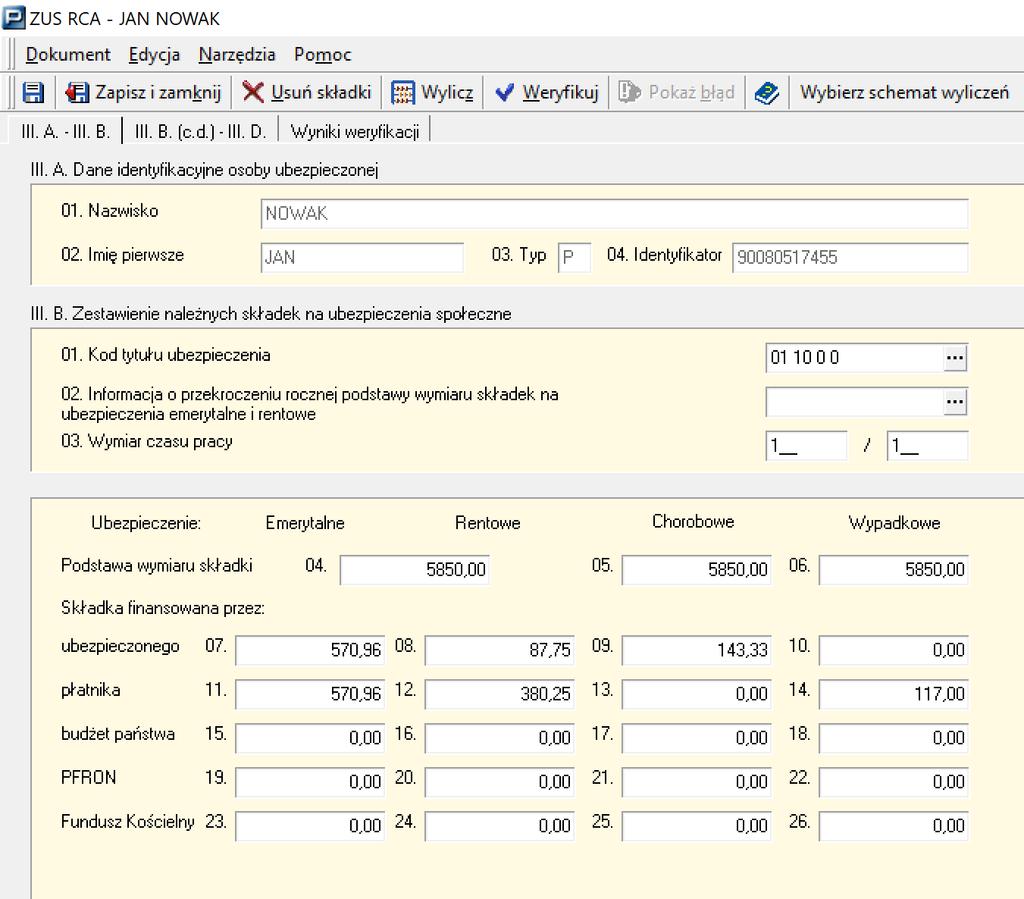The image size is (1024, 899).
Task: Click field 14 płatnika Wypadkowe 117,00
Action: point(893,693)
